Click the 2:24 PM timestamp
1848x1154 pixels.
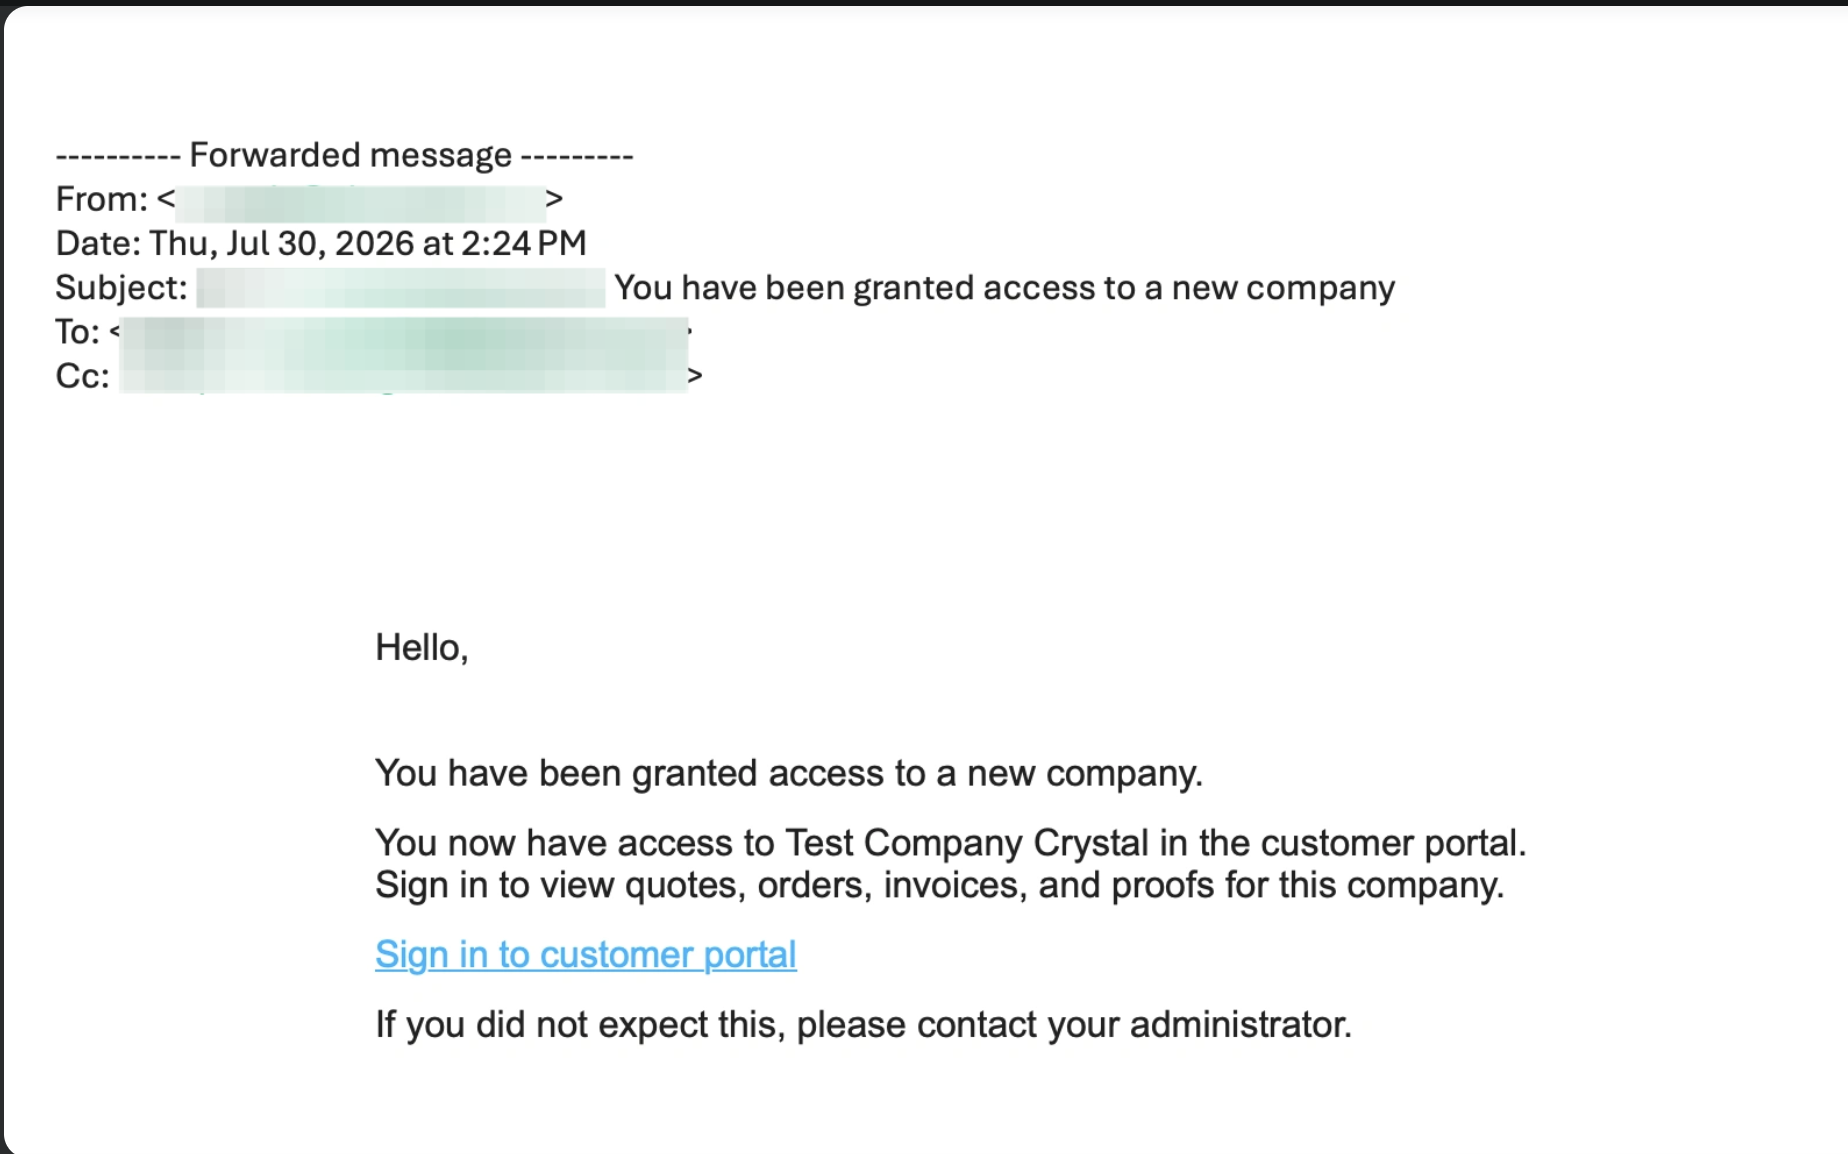coord(524,243)
